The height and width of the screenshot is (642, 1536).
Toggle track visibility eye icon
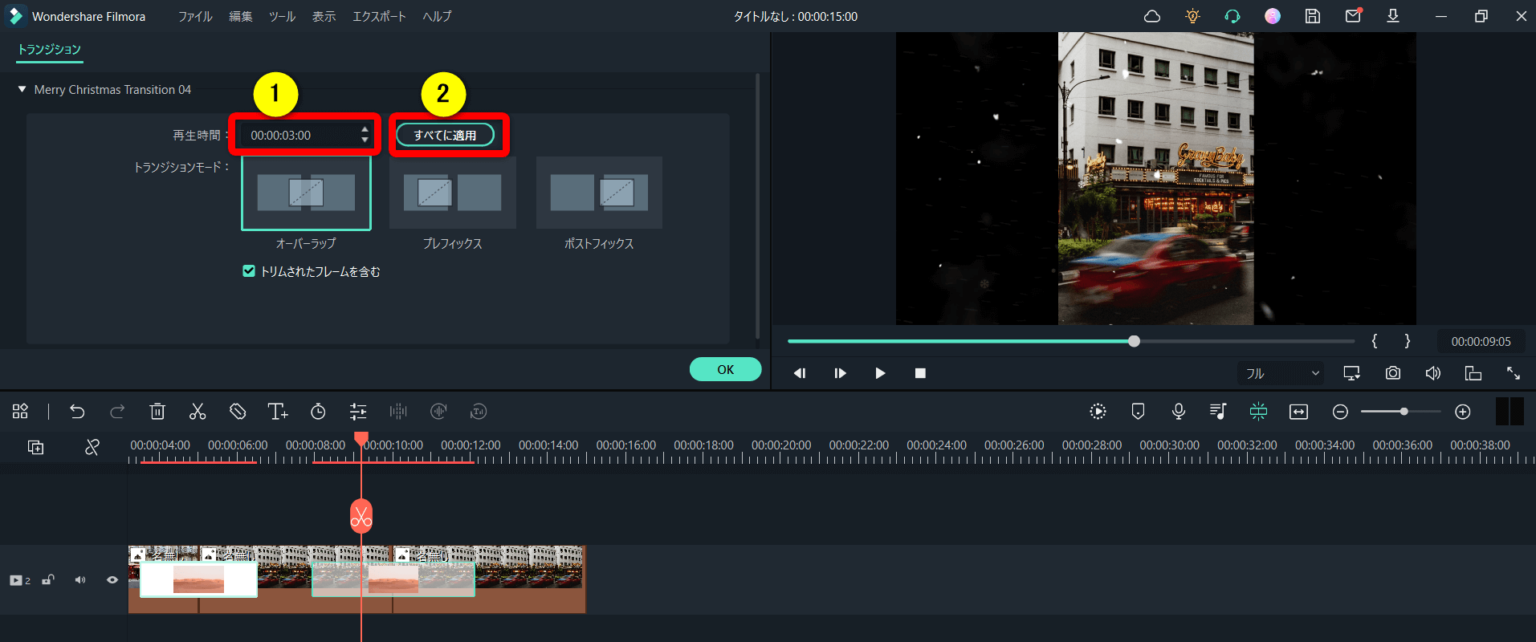click(x=112, y=580)
